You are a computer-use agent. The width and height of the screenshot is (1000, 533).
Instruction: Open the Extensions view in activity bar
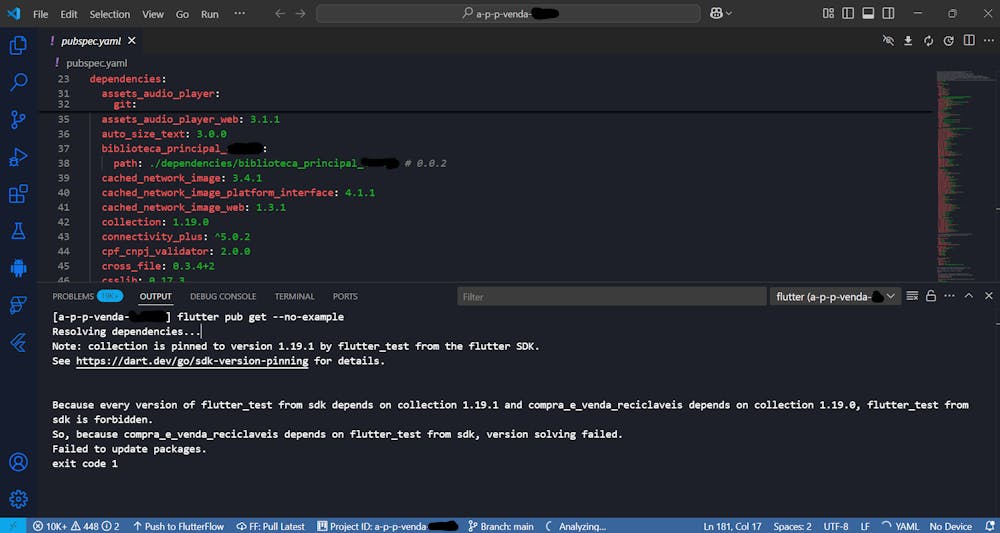point(18,194)
